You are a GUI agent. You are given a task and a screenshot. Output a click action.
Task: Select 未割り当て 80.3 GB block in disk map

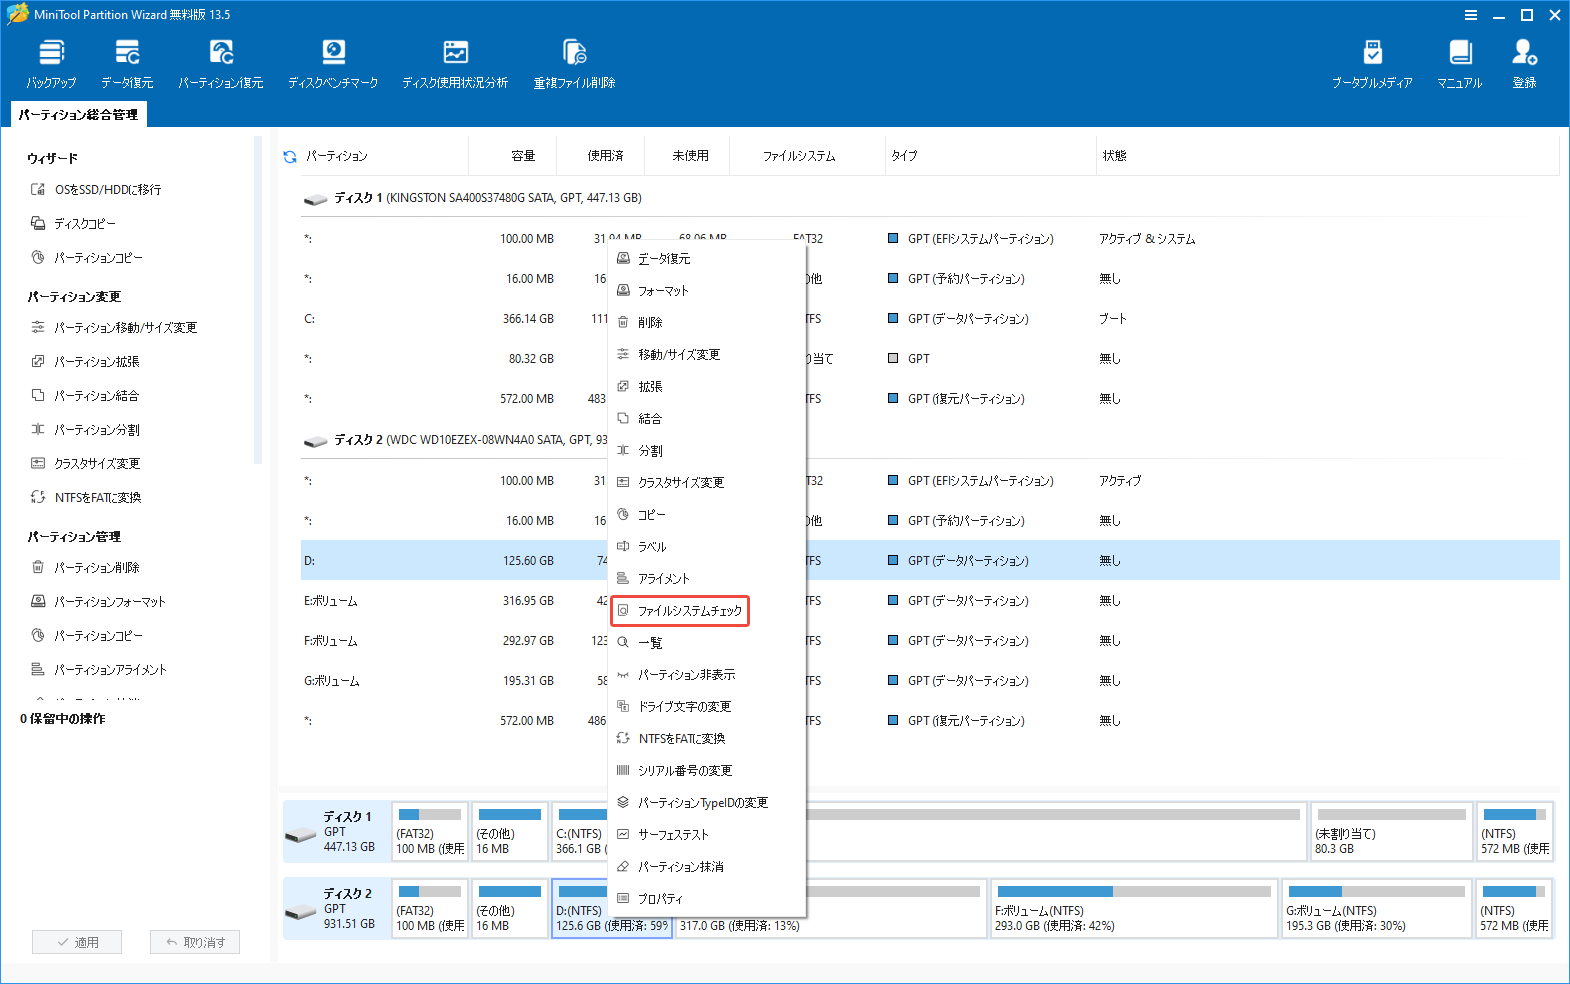click(x=1391, y=831)
